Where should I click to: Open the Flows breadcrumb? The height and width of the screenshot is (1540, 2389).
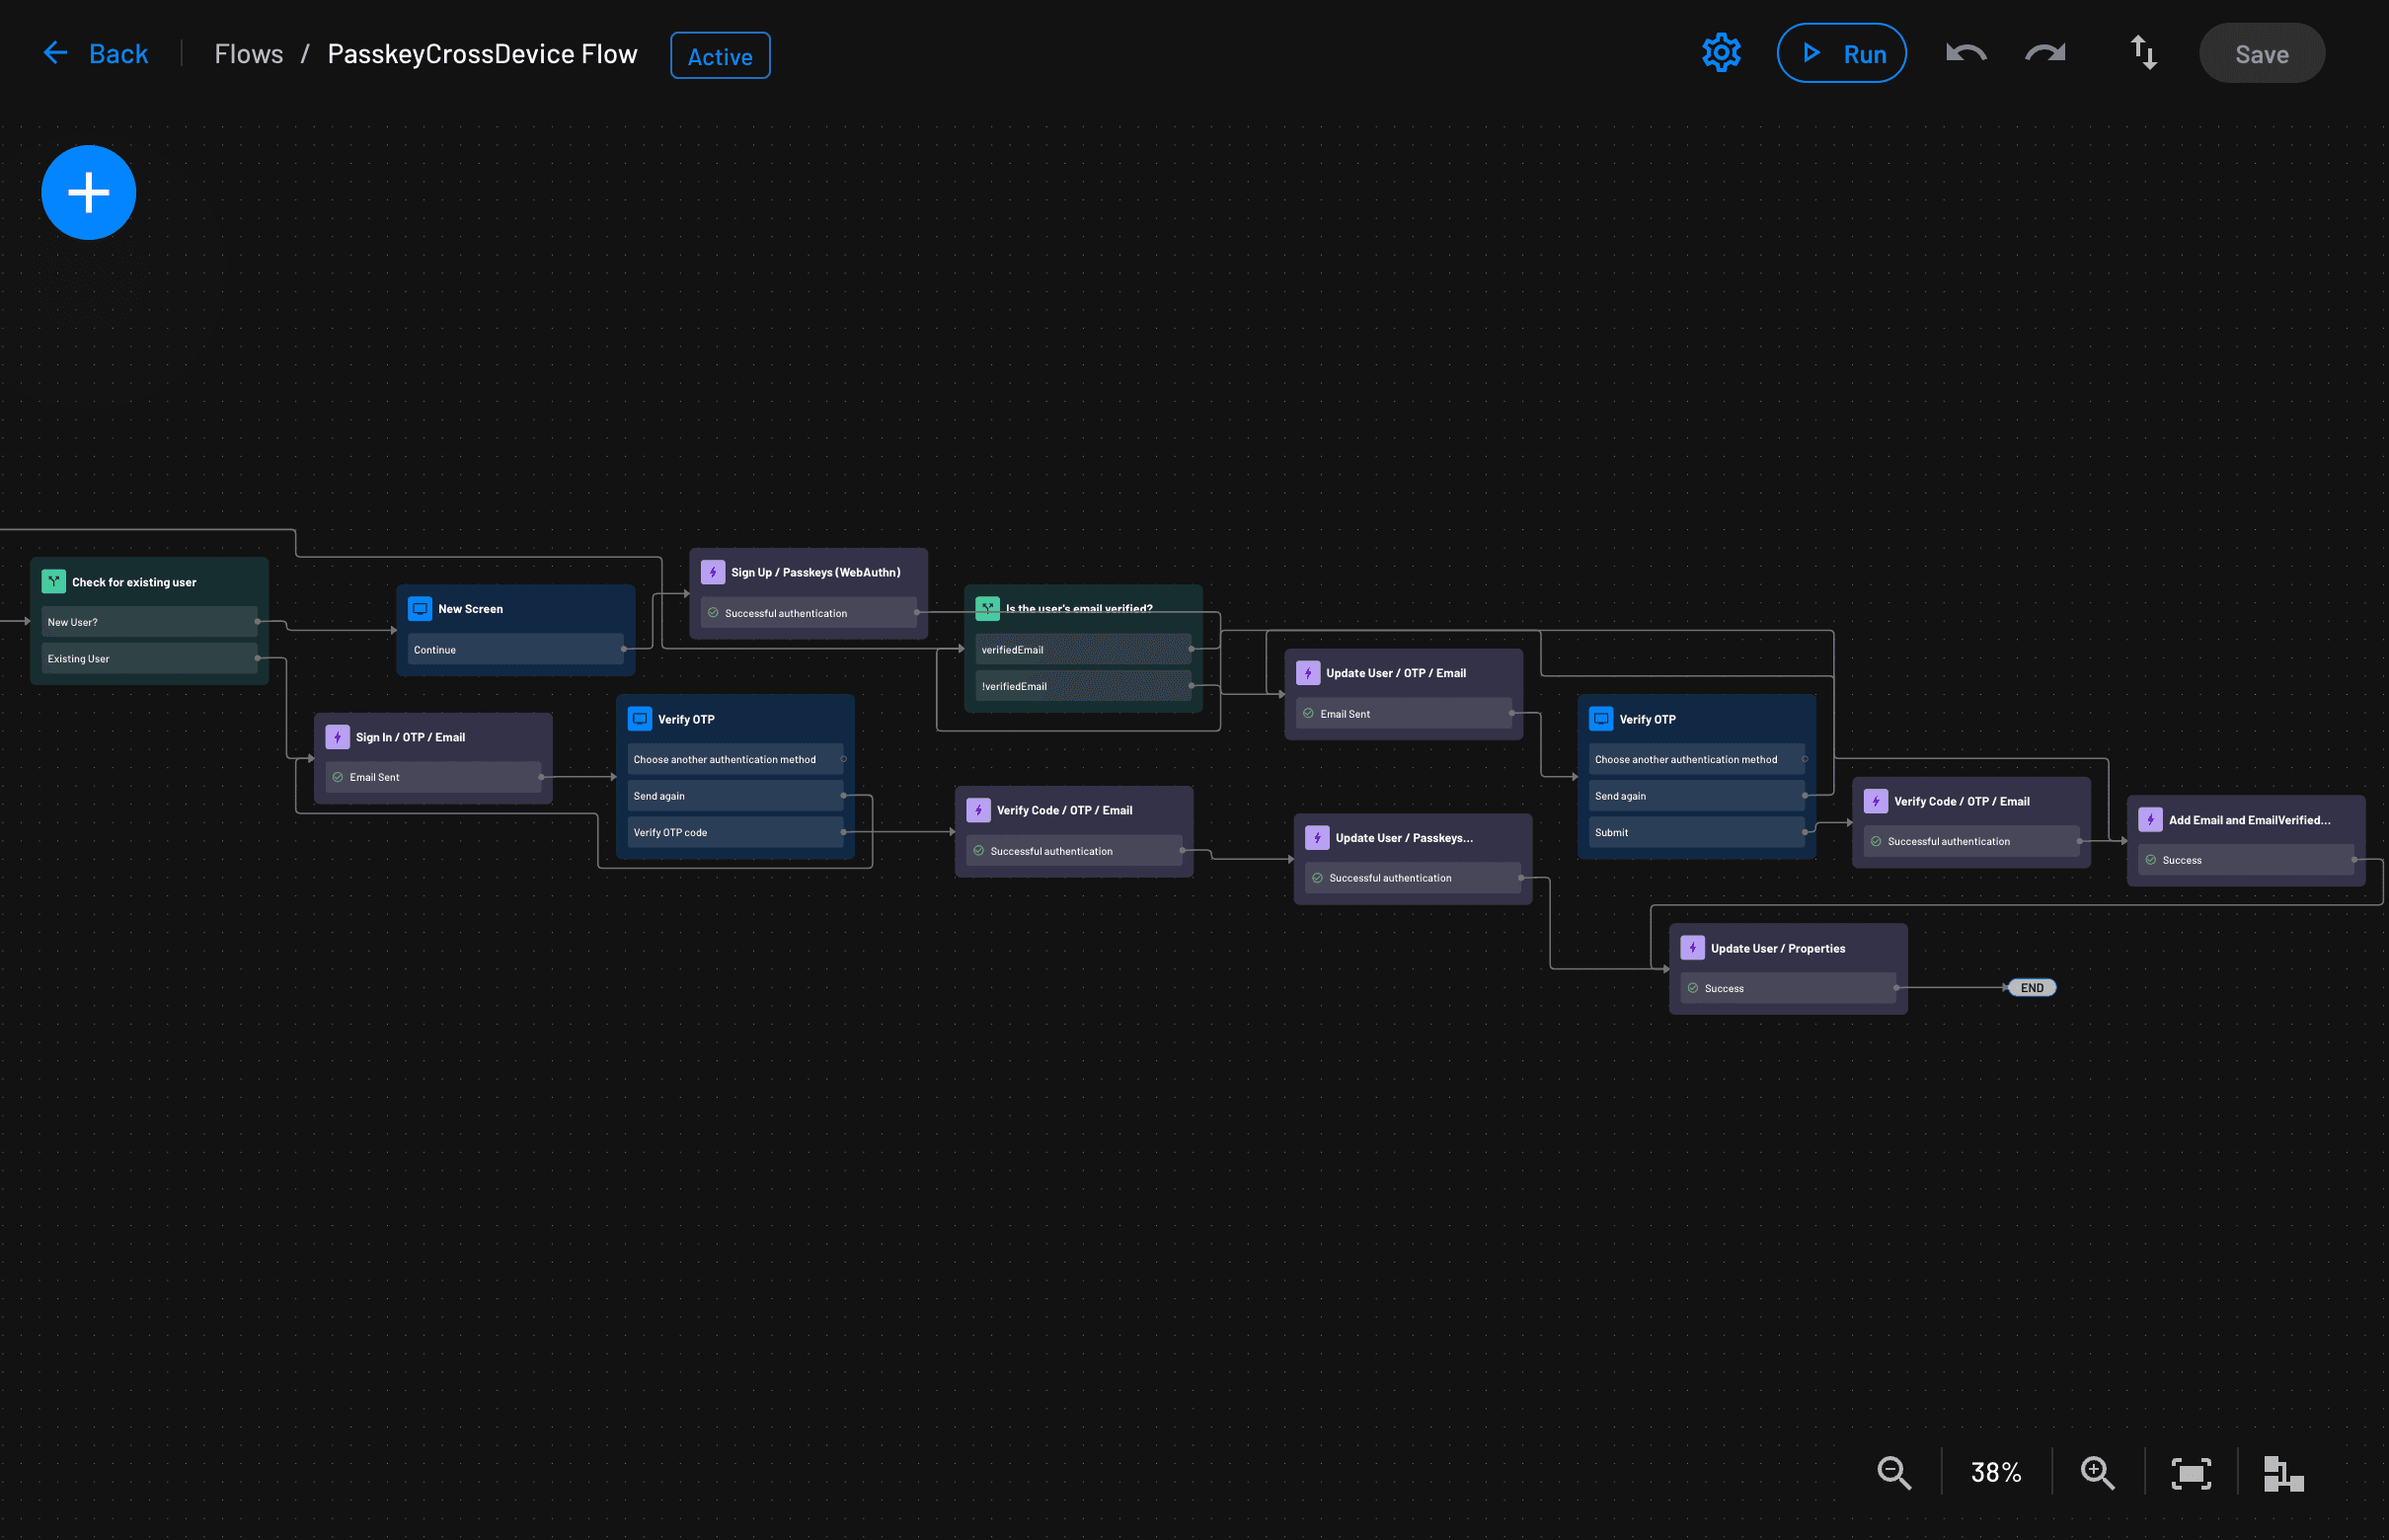coord(248,53)
